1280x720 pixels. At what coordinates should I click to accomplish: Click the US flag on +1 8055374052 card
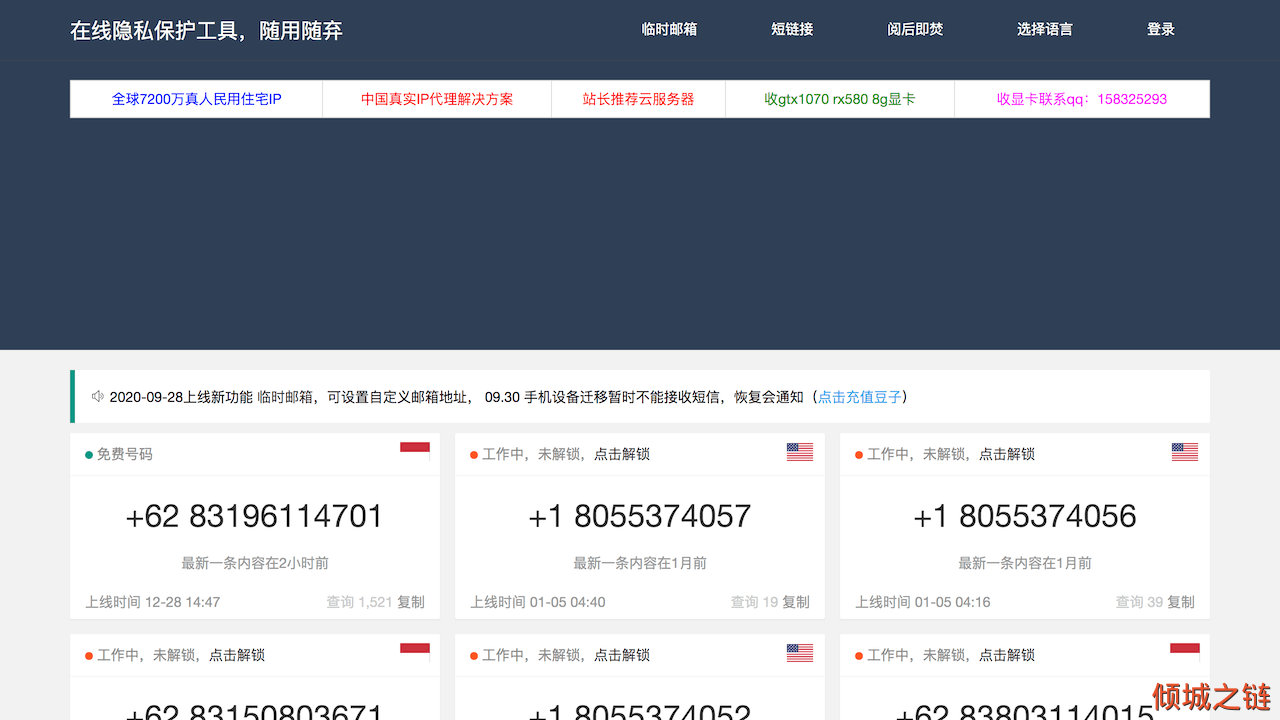pyautogui.click(x=800, y=653)
